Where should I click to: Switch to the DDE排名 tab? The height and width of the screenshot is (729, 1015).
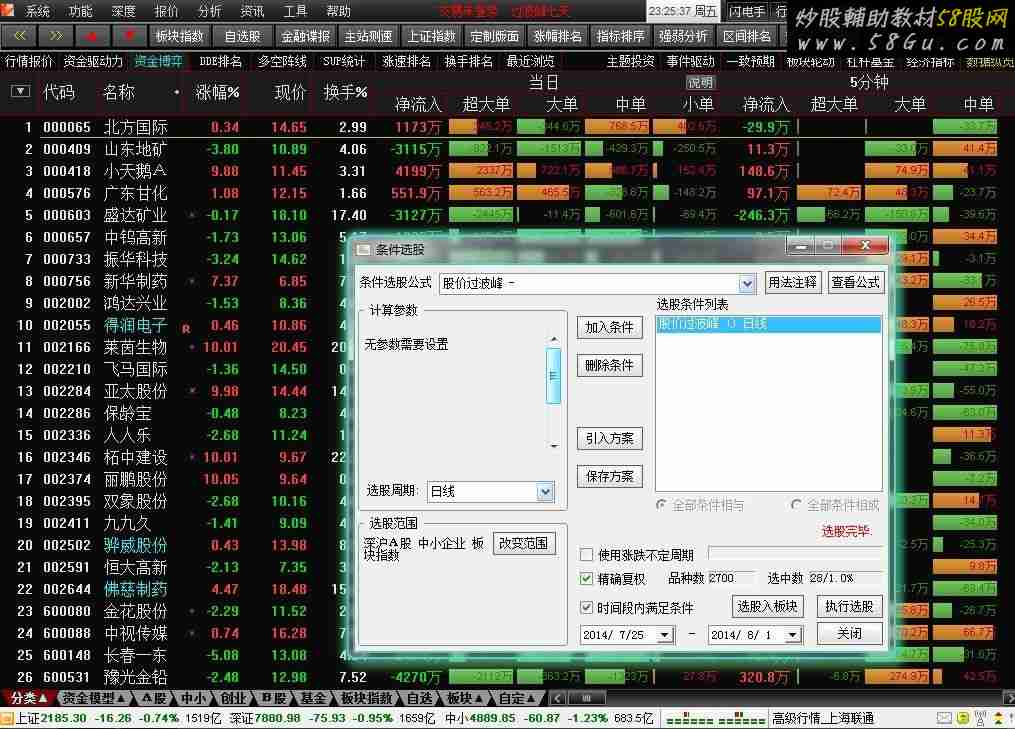pyautogui.click(x=220, y=61)
